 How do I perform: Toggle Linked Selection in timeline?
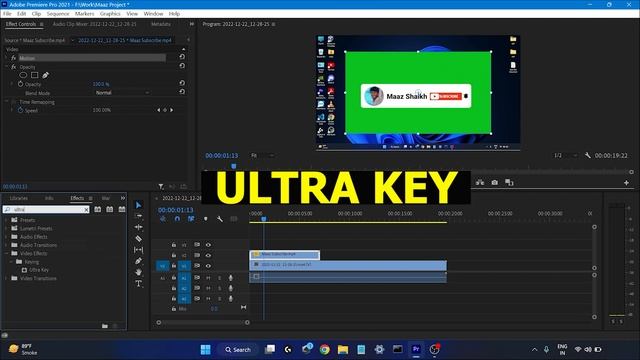coord(191,219)
